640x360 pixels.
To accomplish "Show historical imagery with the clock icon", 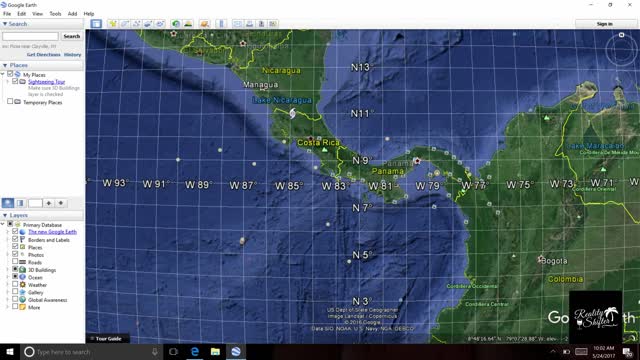I will [176, 24].
